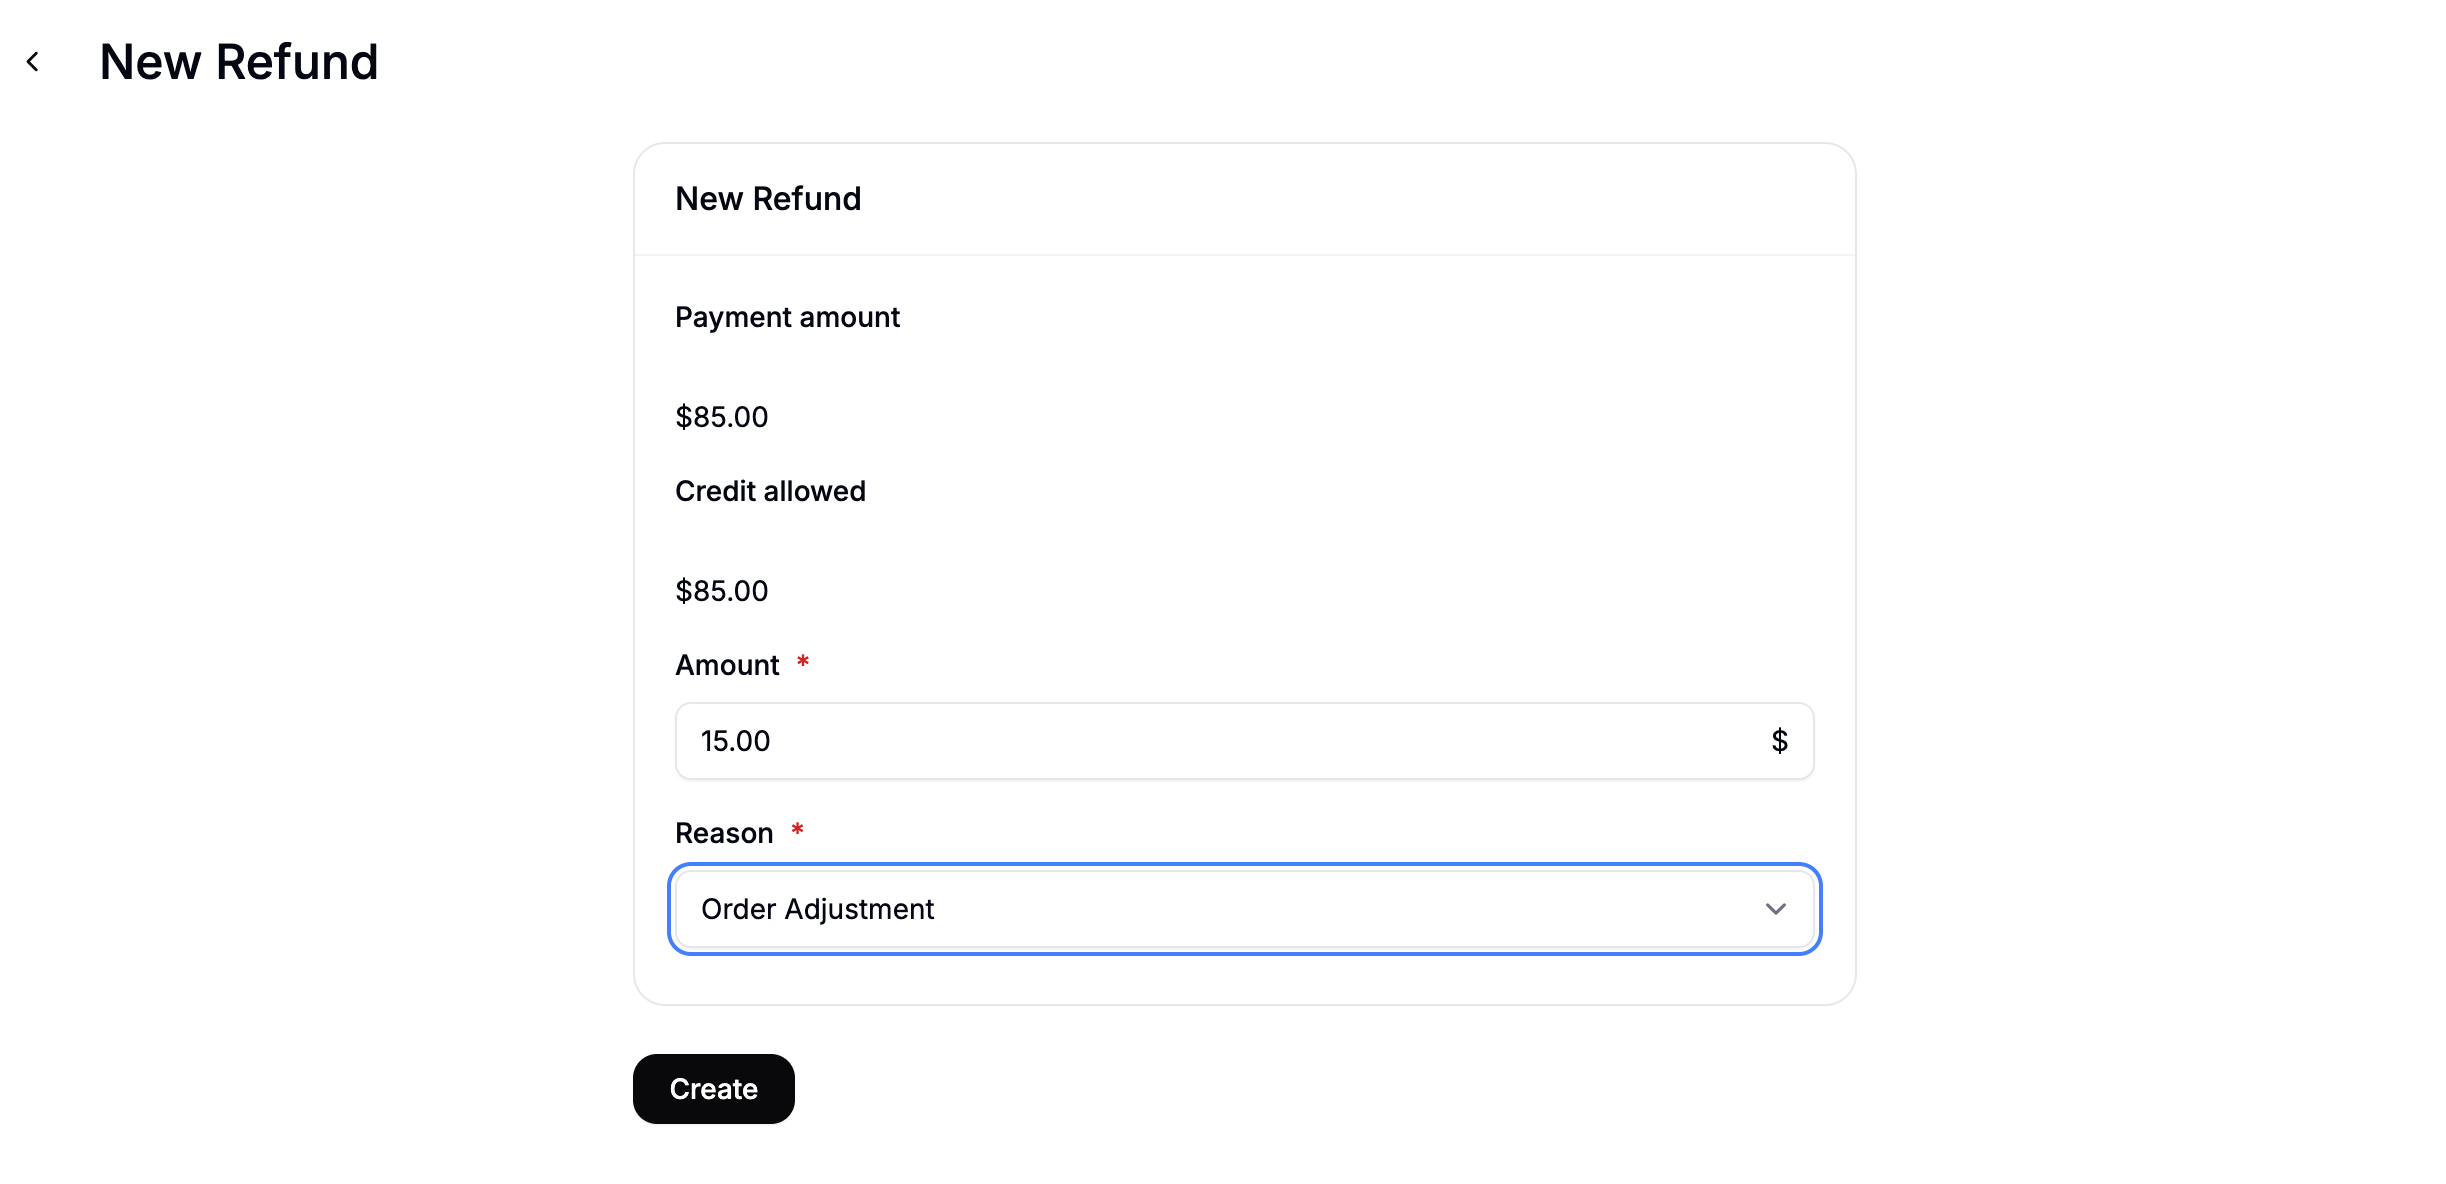Open the Reason dropdown showing Order Adjustment
2446x1184 pixels.
tap(1243, 909)
